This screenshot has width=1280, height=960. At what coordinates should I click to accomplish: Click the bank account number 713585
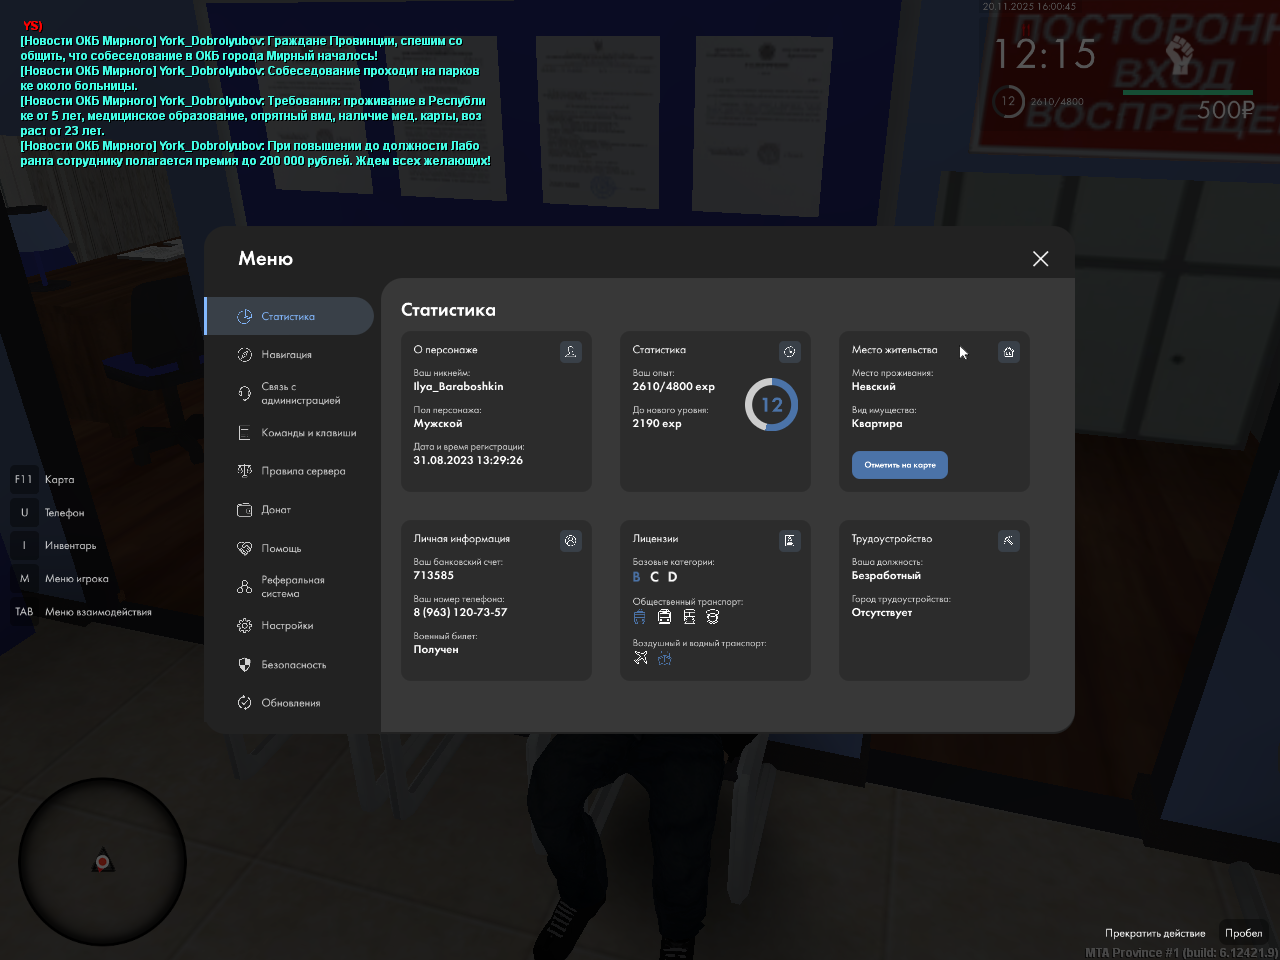point(433,575)
